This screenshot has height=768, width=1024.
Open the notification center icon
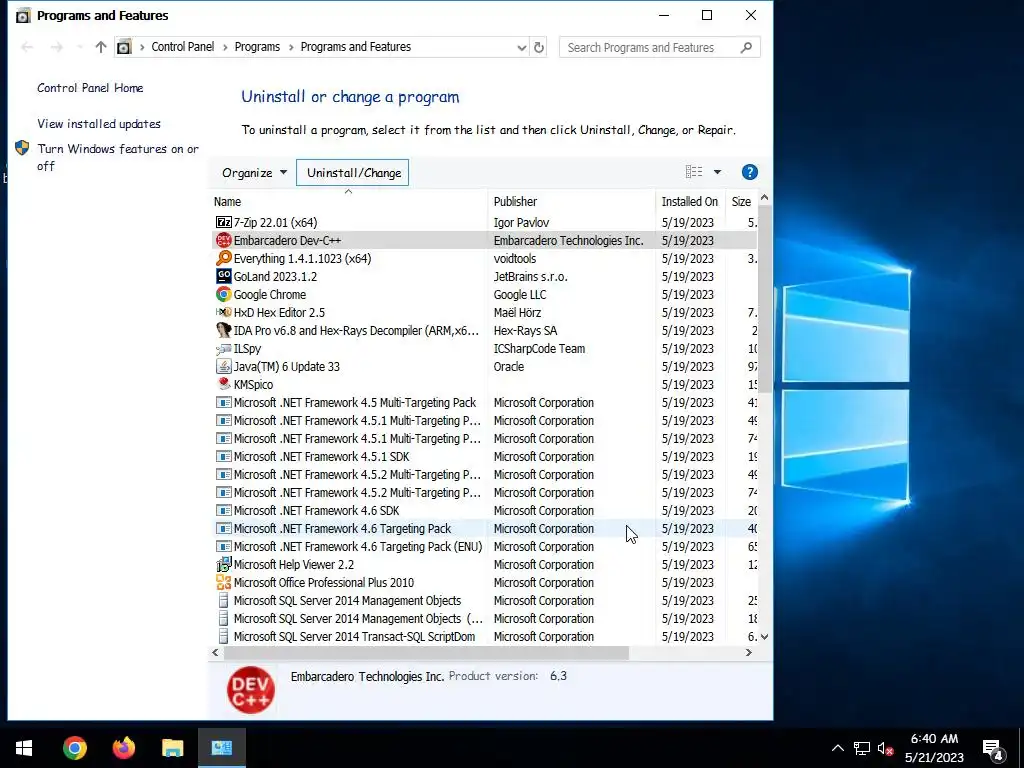tap(993, 748)
